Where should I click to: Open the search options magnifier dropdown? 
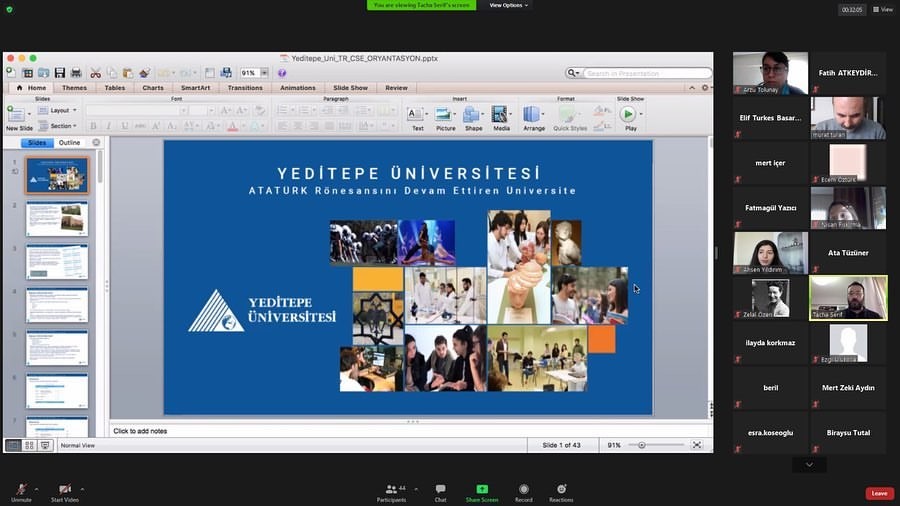[573, 73]
